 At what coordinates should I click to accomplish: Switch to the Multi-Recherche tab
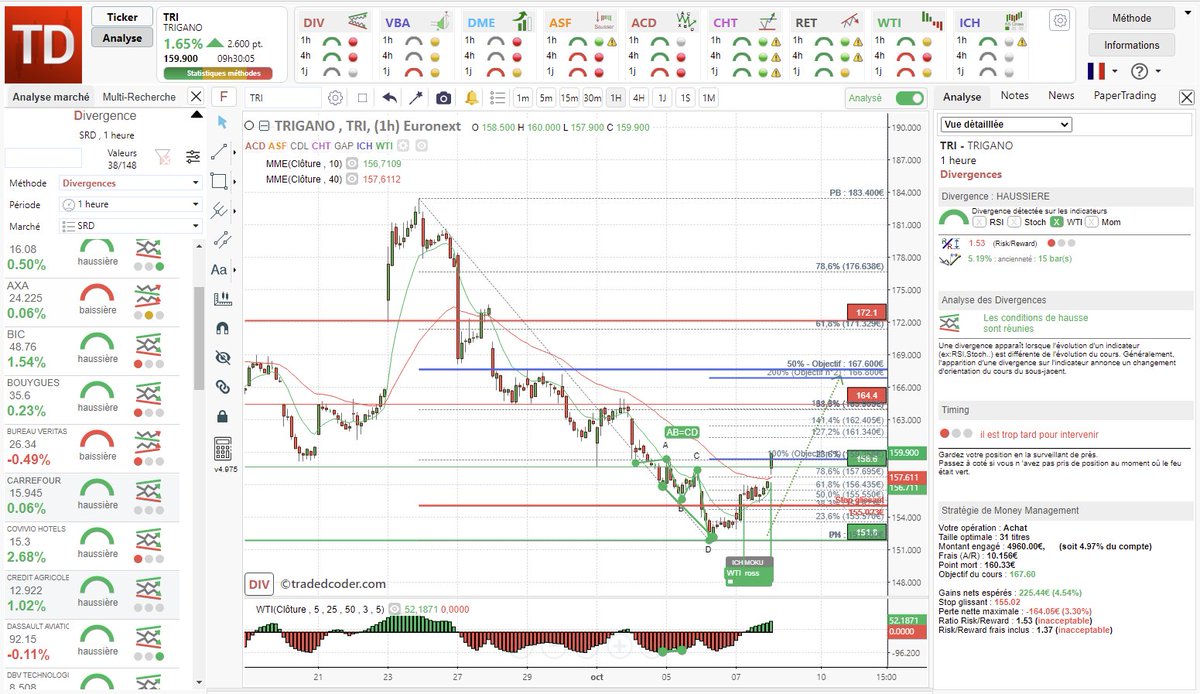click(138, 97)
